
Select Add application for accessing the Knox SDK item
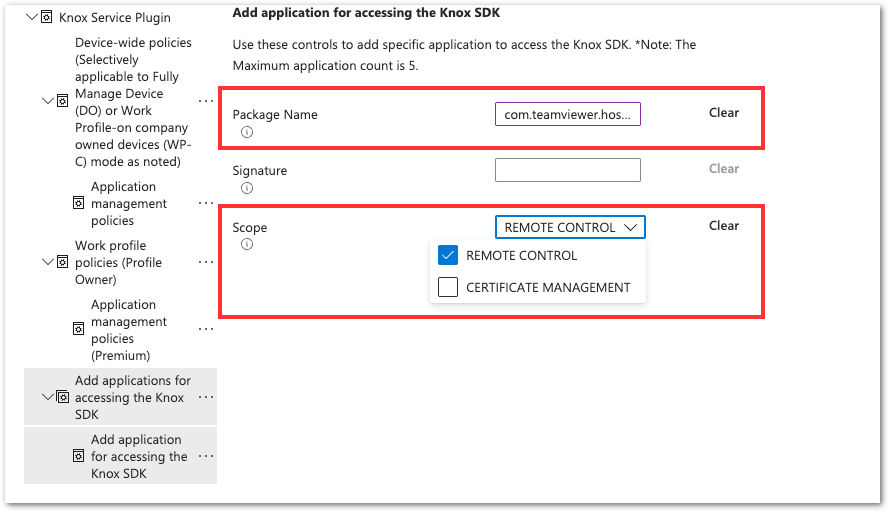click(139, 456)
